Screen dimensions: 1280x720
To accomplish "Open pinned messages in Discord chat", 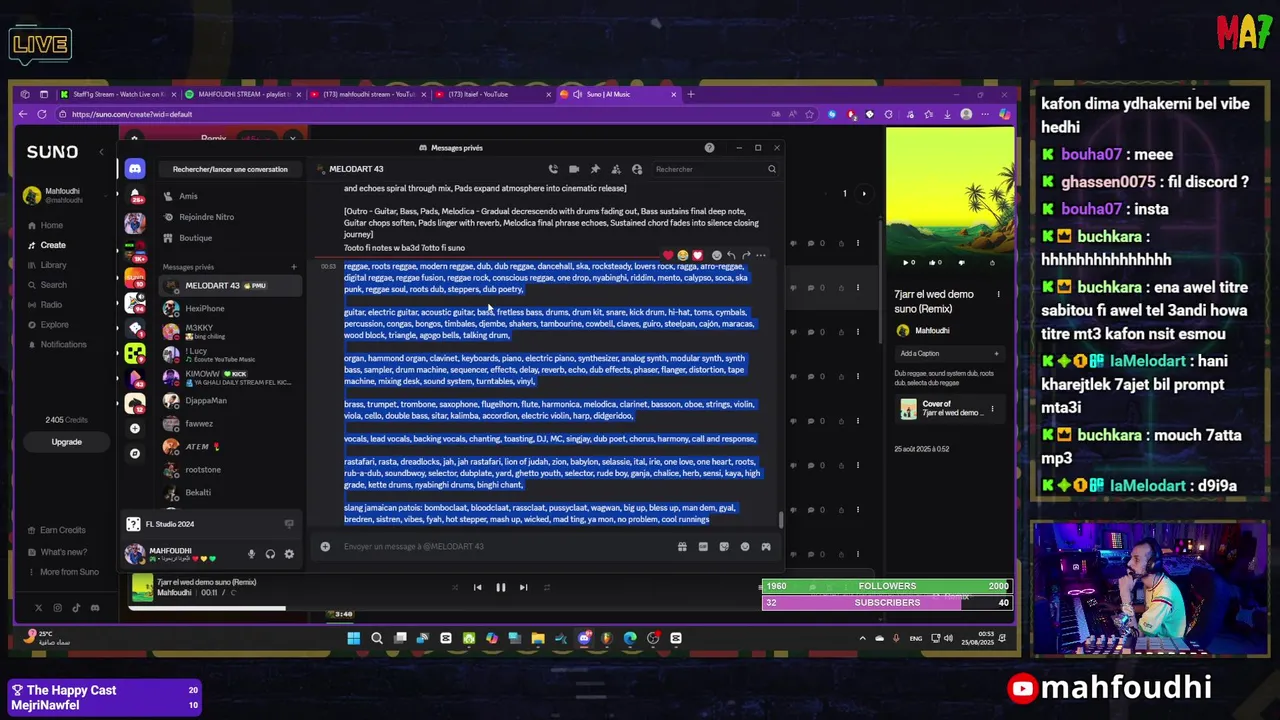I will click(595, 169).
